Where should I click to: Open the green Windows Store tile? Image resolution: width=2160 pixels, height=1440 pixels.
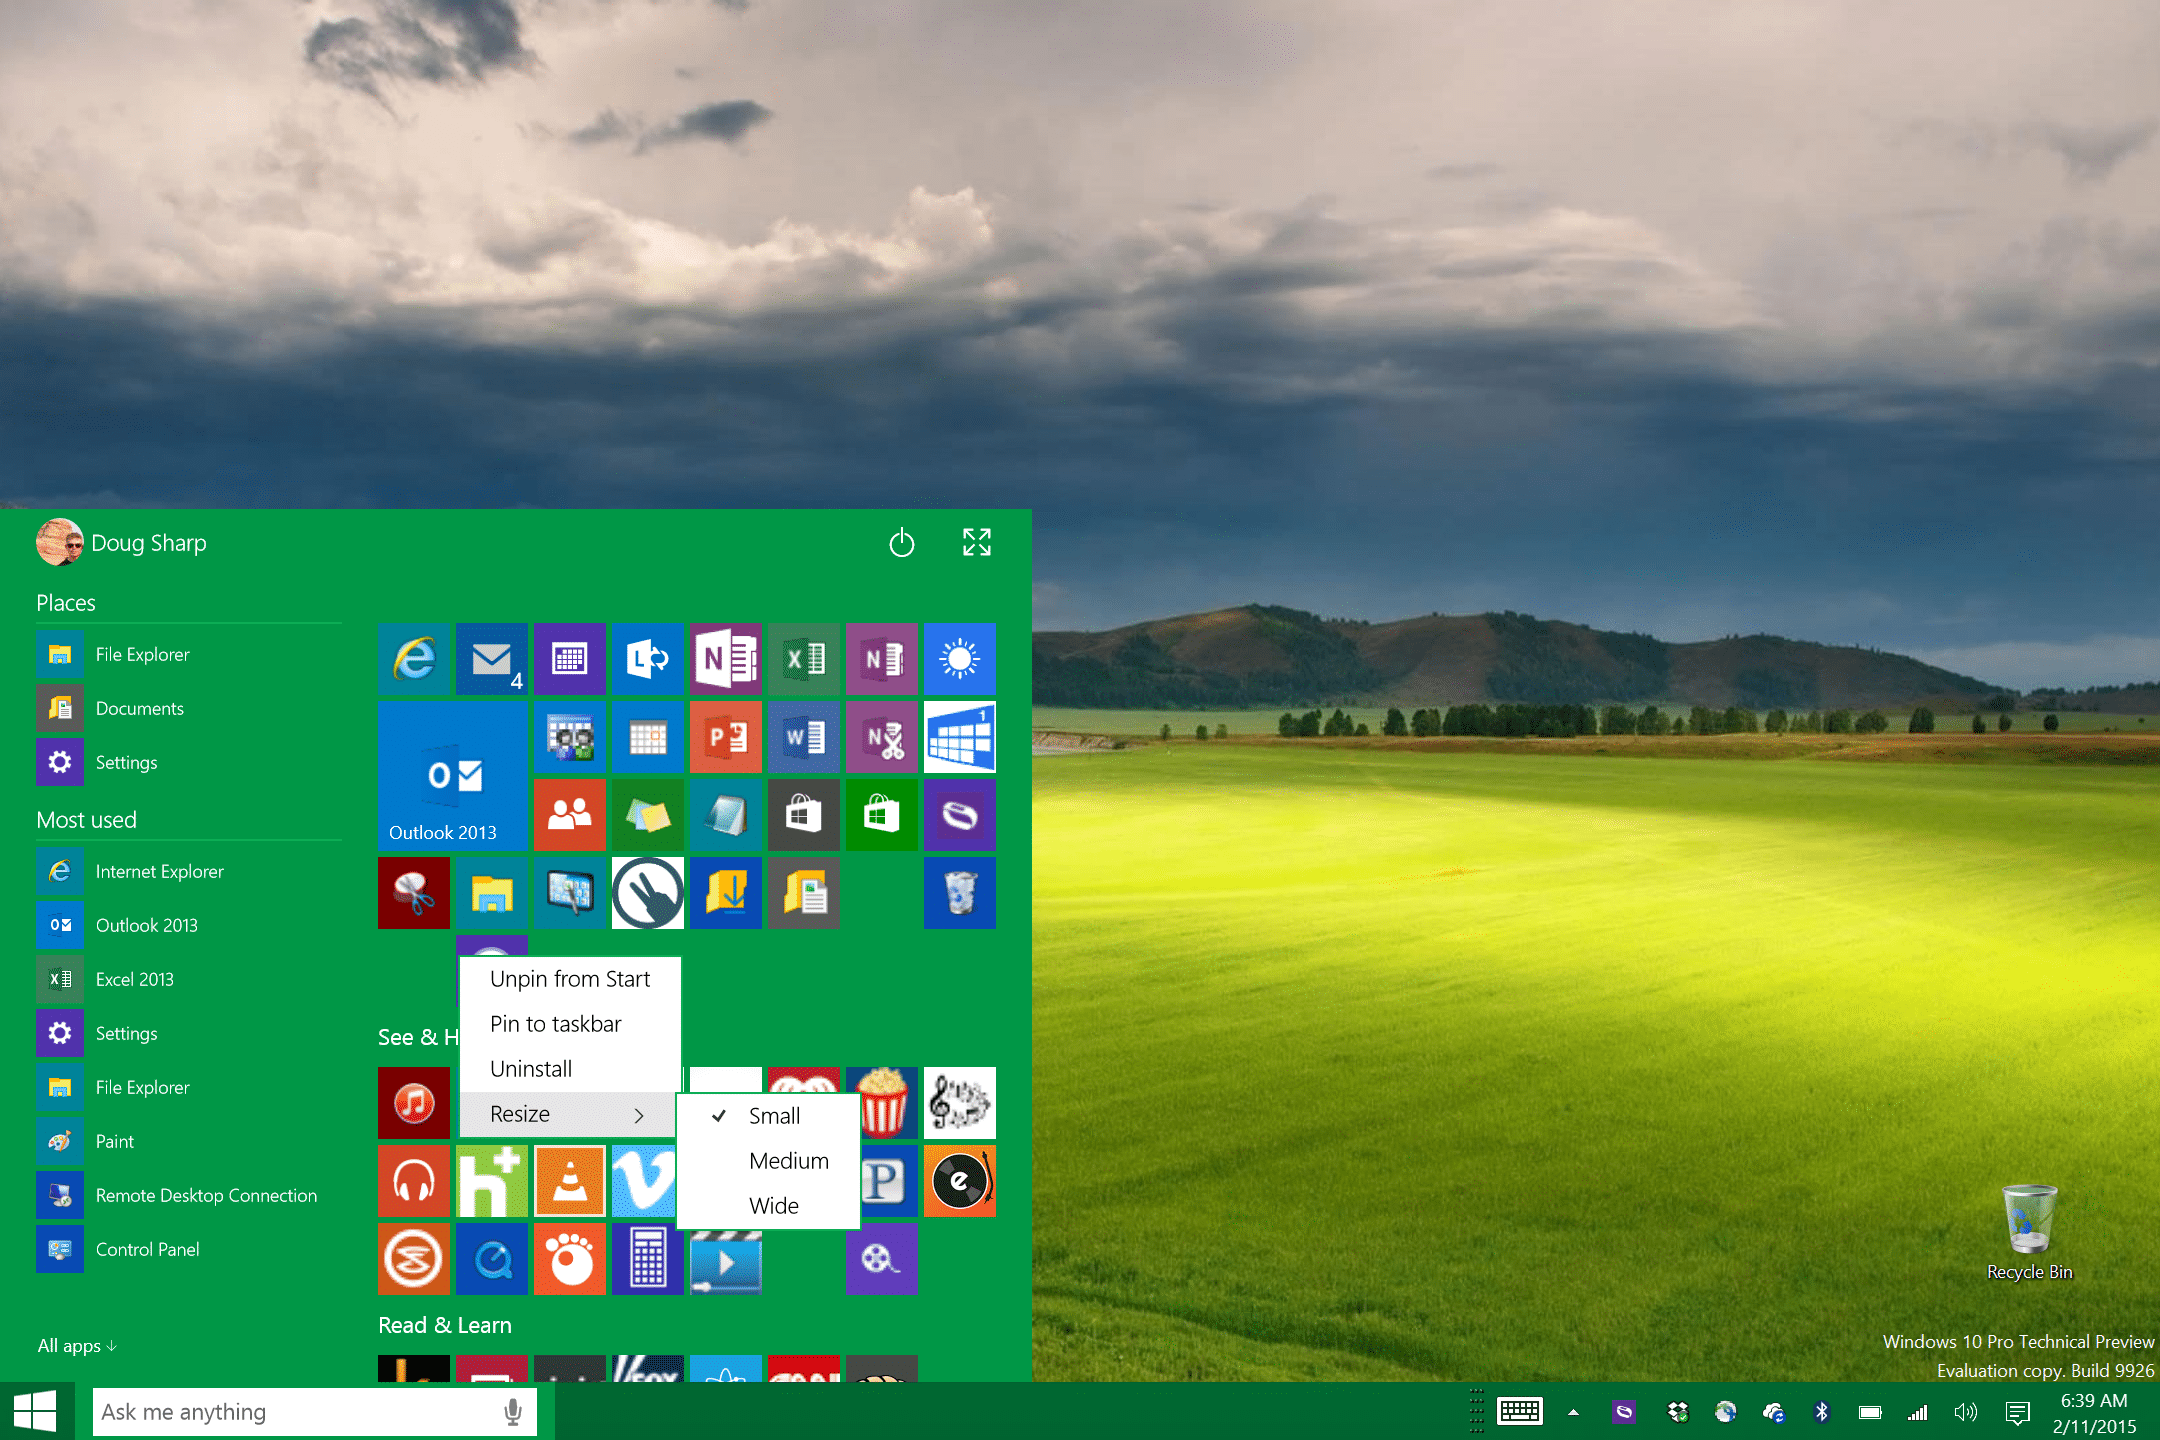(882, 815)
